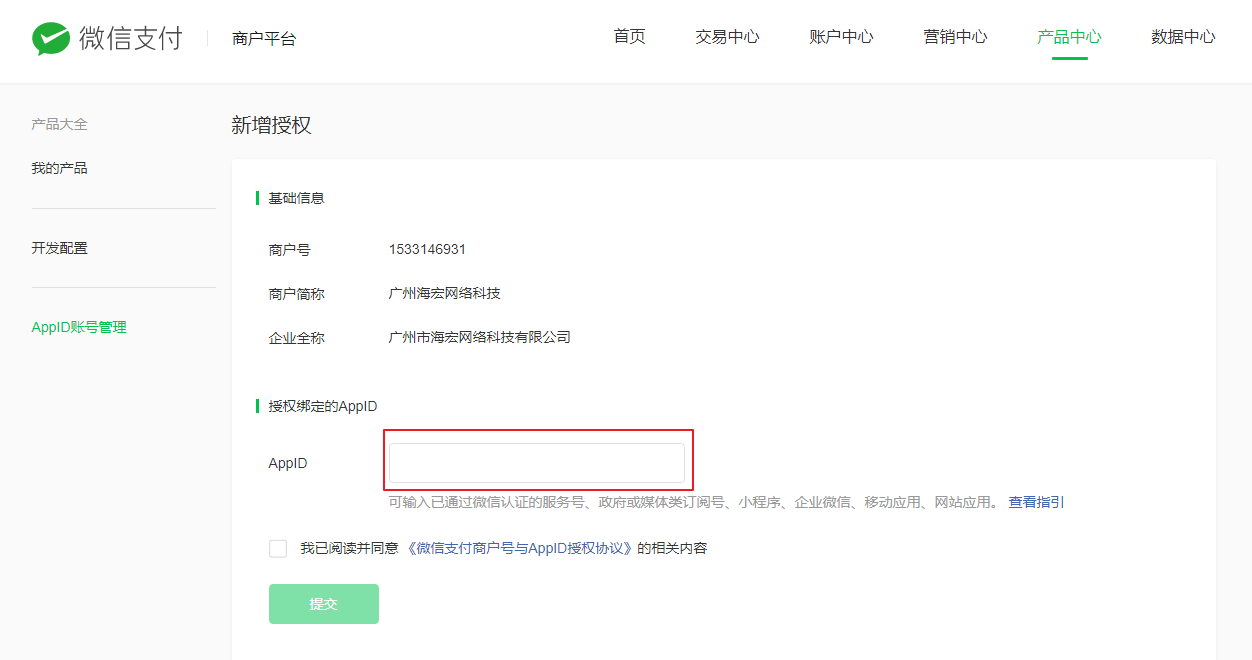The width and height of the screenshot is (1252, 660).
Task: Tick the agreement checkbox
Action: click(278, 548)
